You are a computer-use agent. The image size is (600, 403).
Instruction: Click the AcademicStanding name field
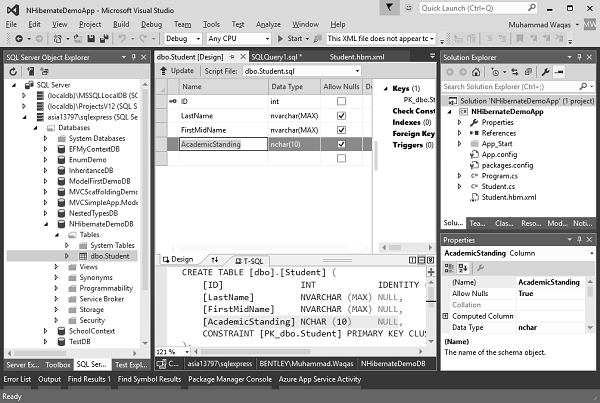pos(222,144)
